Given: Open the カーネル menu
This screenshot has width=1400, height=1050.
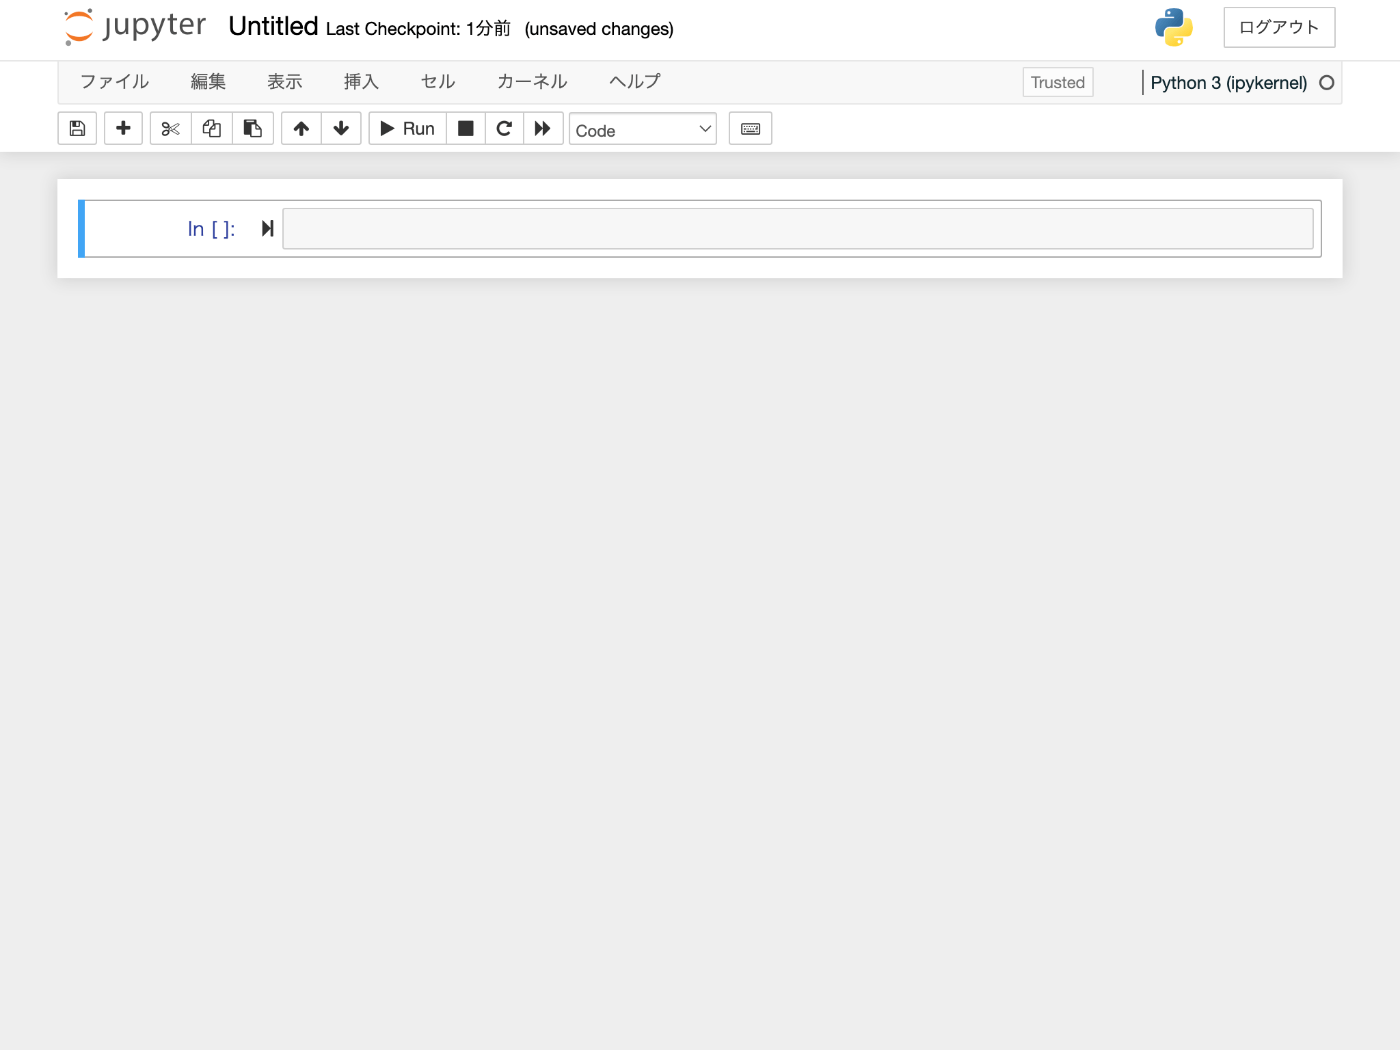Looking at the screenshot, I should point(532,82).
